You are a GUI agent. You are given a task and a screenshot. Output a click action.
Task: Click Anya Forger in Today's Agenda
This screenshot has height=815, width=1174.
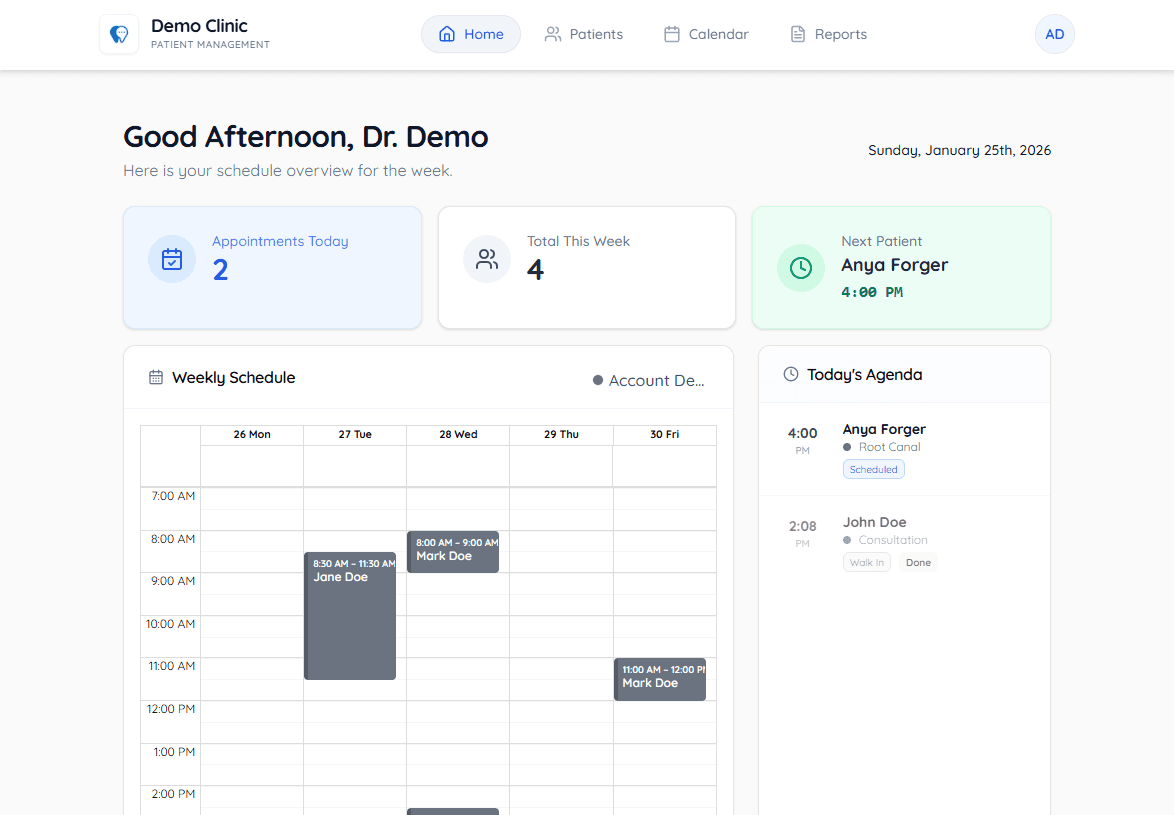pos(884,429)
